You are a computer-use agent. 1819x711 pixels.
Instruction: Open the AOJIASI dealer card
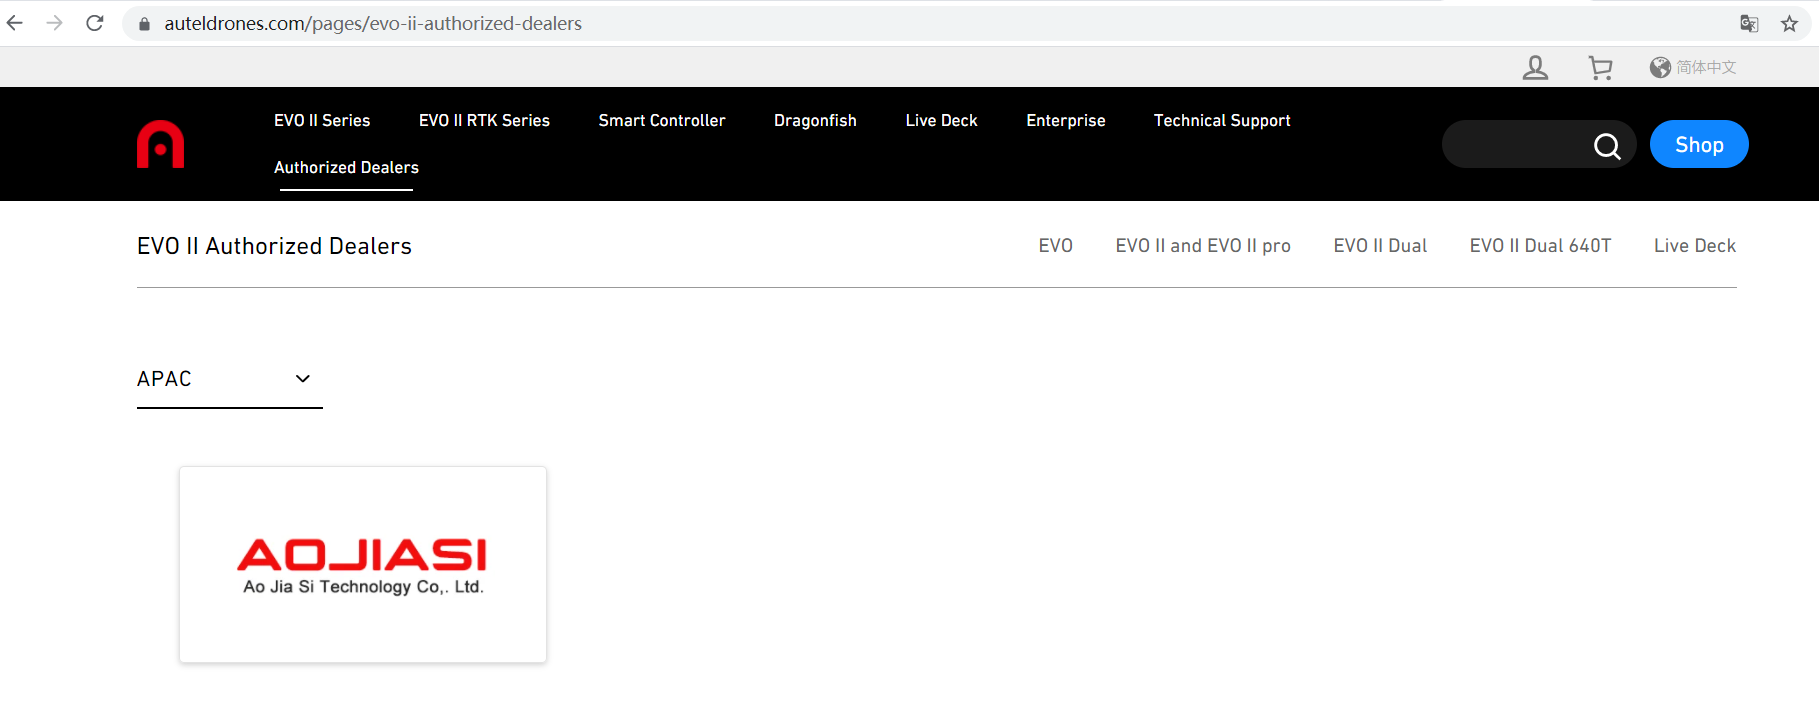[x=363, y=564]
